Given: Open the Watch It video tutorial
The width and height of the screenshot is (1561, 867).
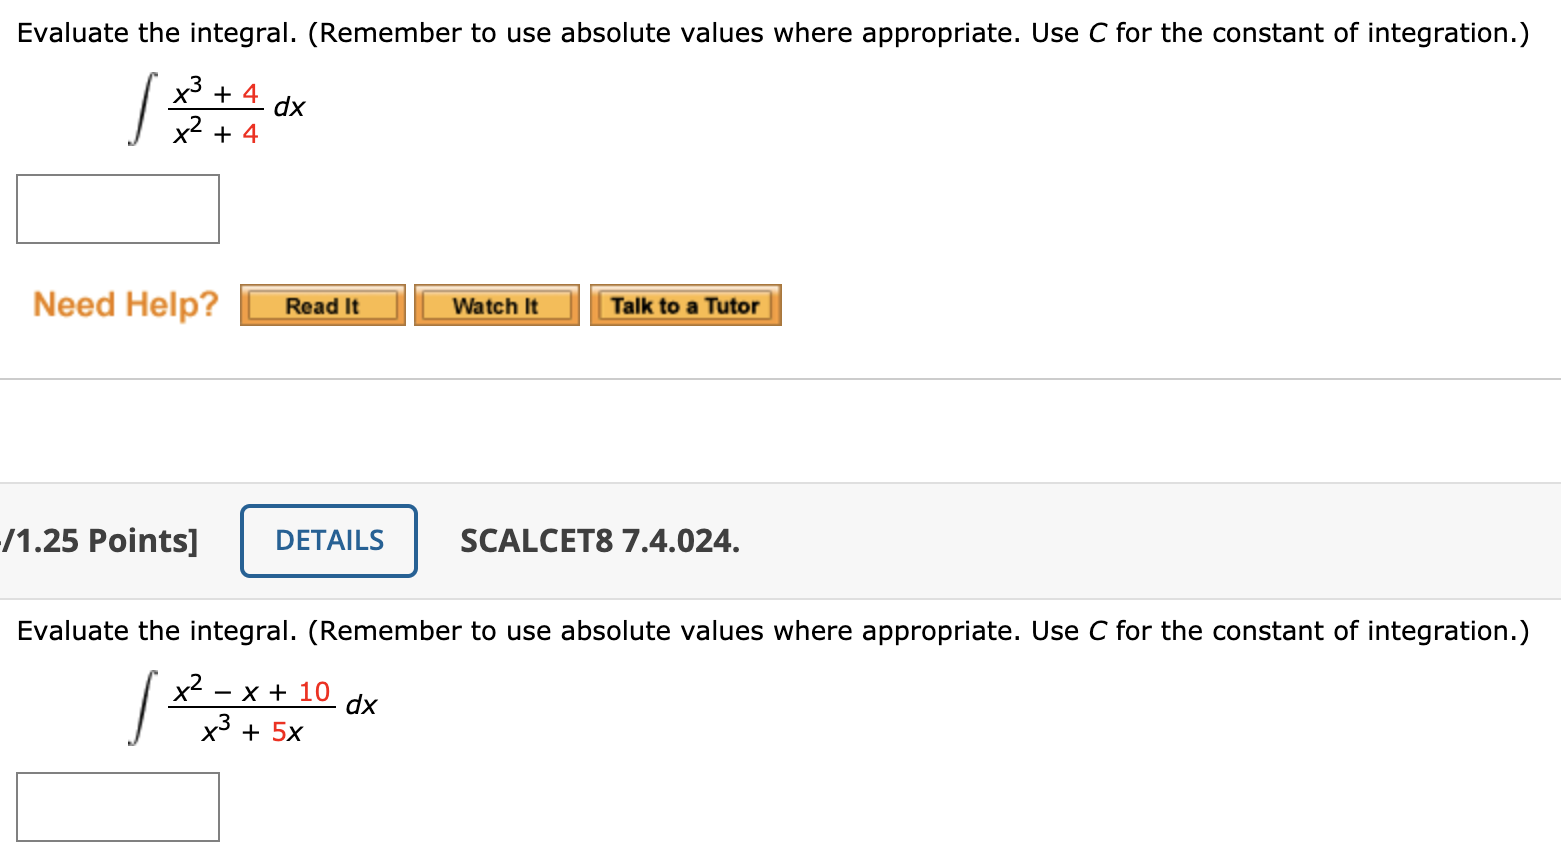Looking at the screenshot, I should pyautogui.click(x=496, y=305).
